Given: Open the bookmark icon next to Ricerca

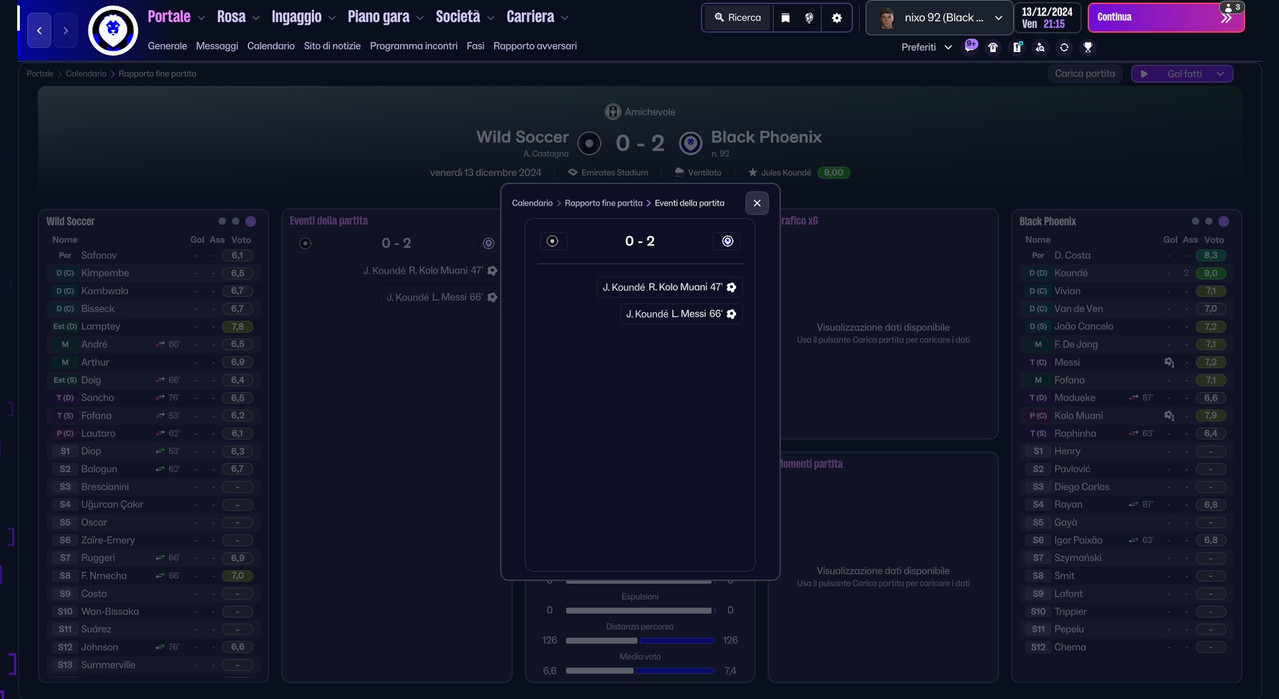Looking at the screenshot, I should tap(785, 18).
